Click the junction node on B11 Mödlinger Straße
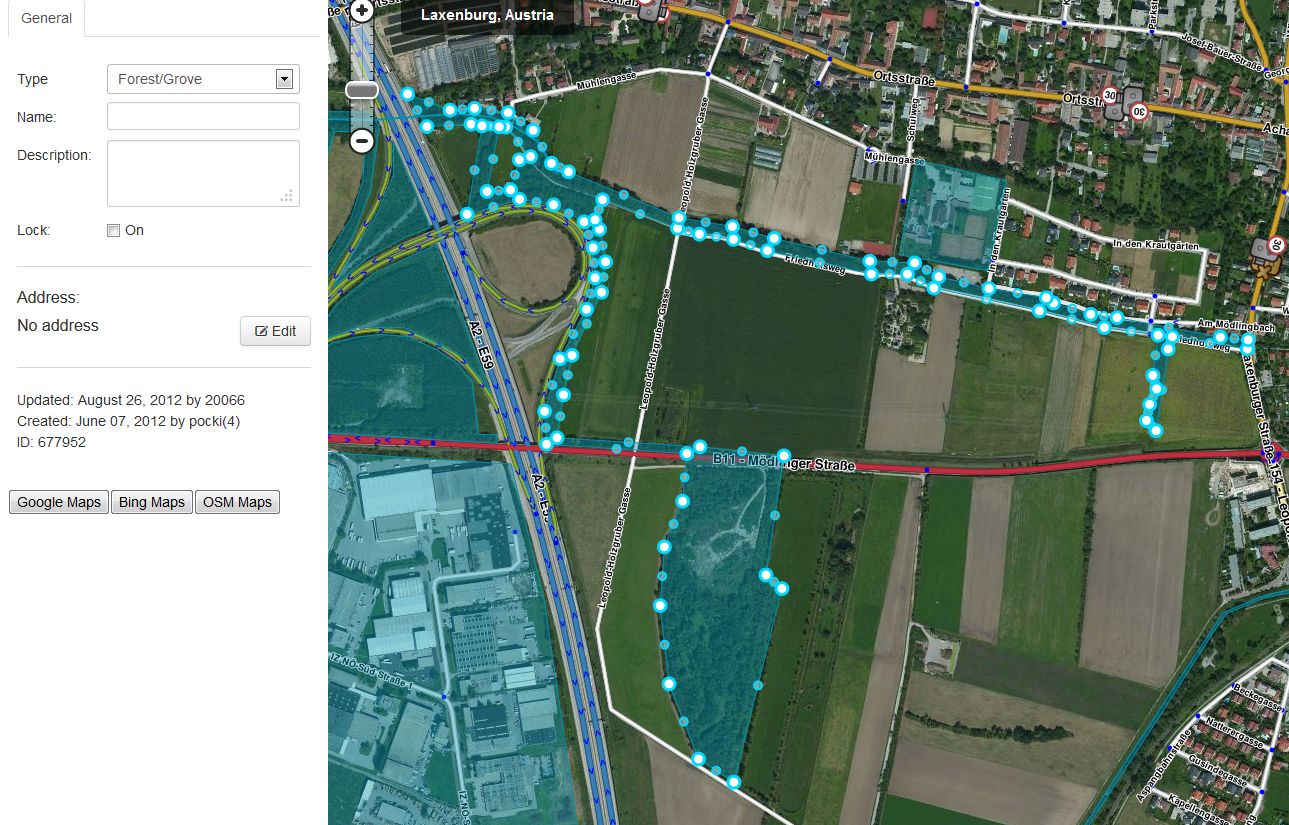 tap(927, 469)
